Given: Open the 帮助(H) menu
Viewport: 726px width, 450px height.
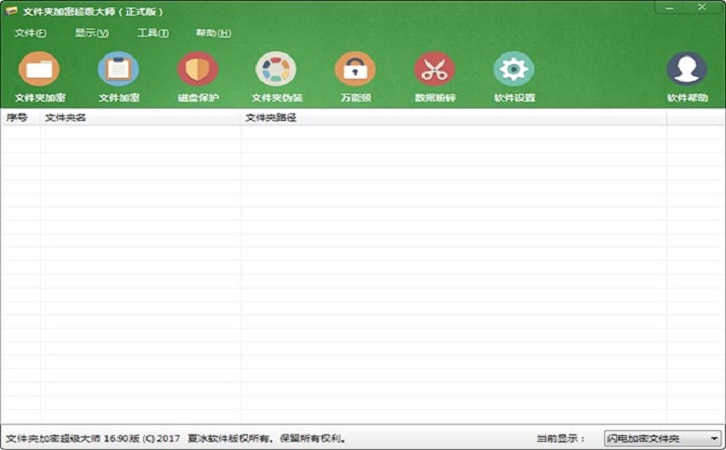Looking at the screenshot, I should (213, 33).
